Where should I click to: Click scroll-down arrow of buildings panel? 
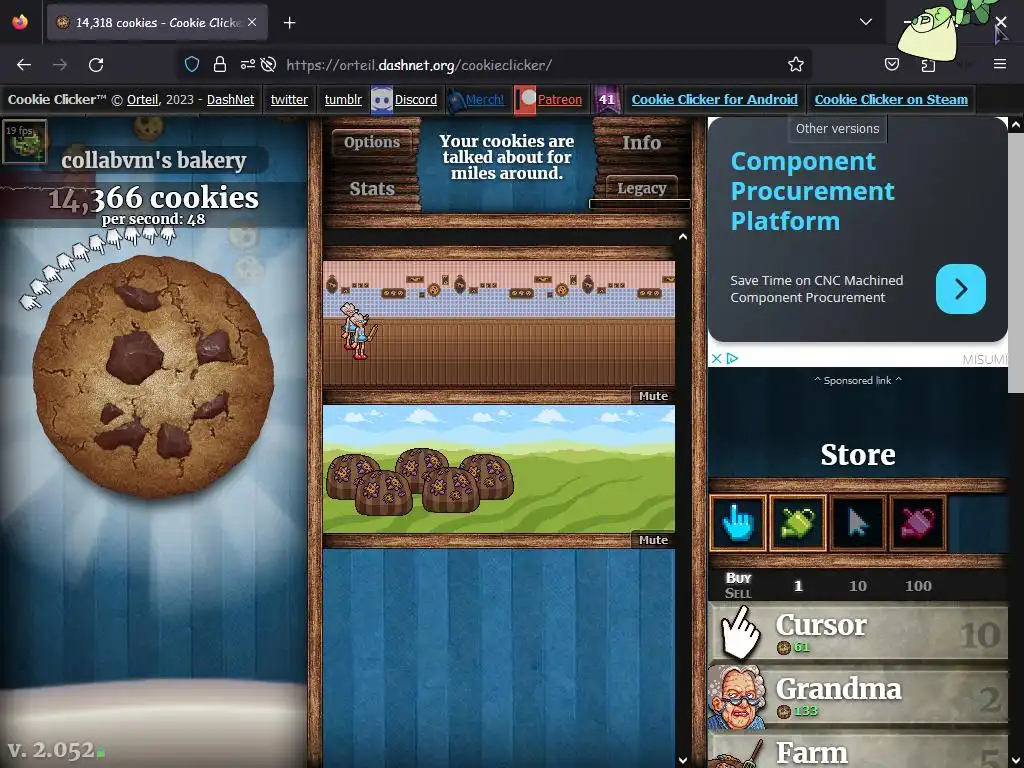(683, 760)
